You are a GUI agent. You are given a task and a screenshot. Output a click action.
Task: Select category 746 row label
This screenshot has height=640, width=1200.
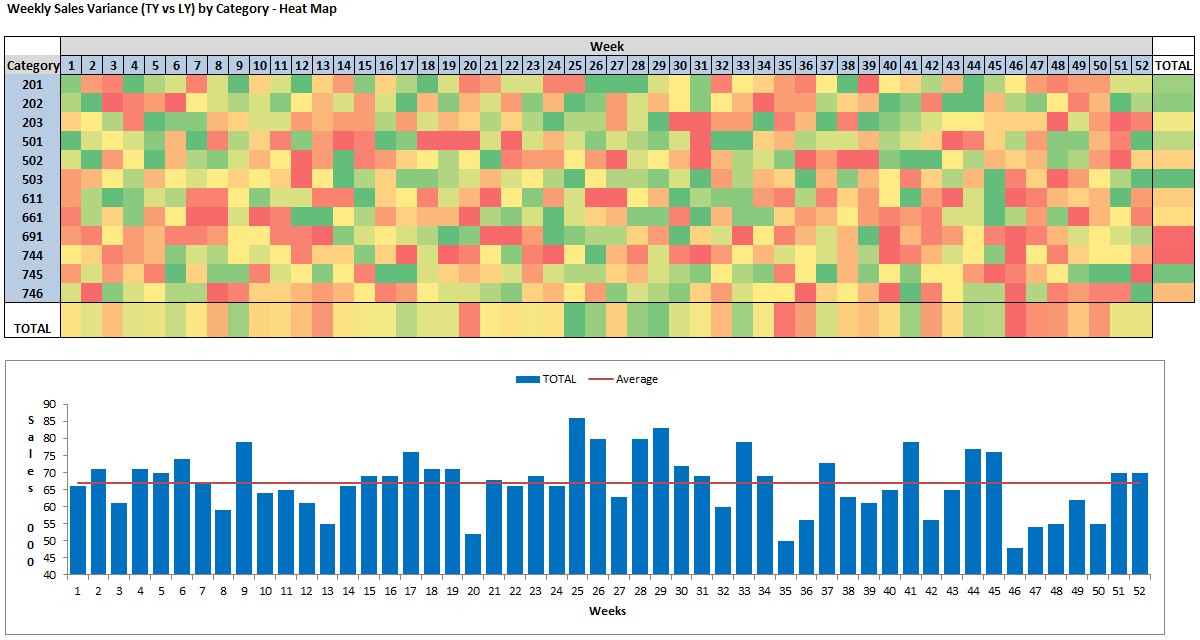[x=32, y=293]
